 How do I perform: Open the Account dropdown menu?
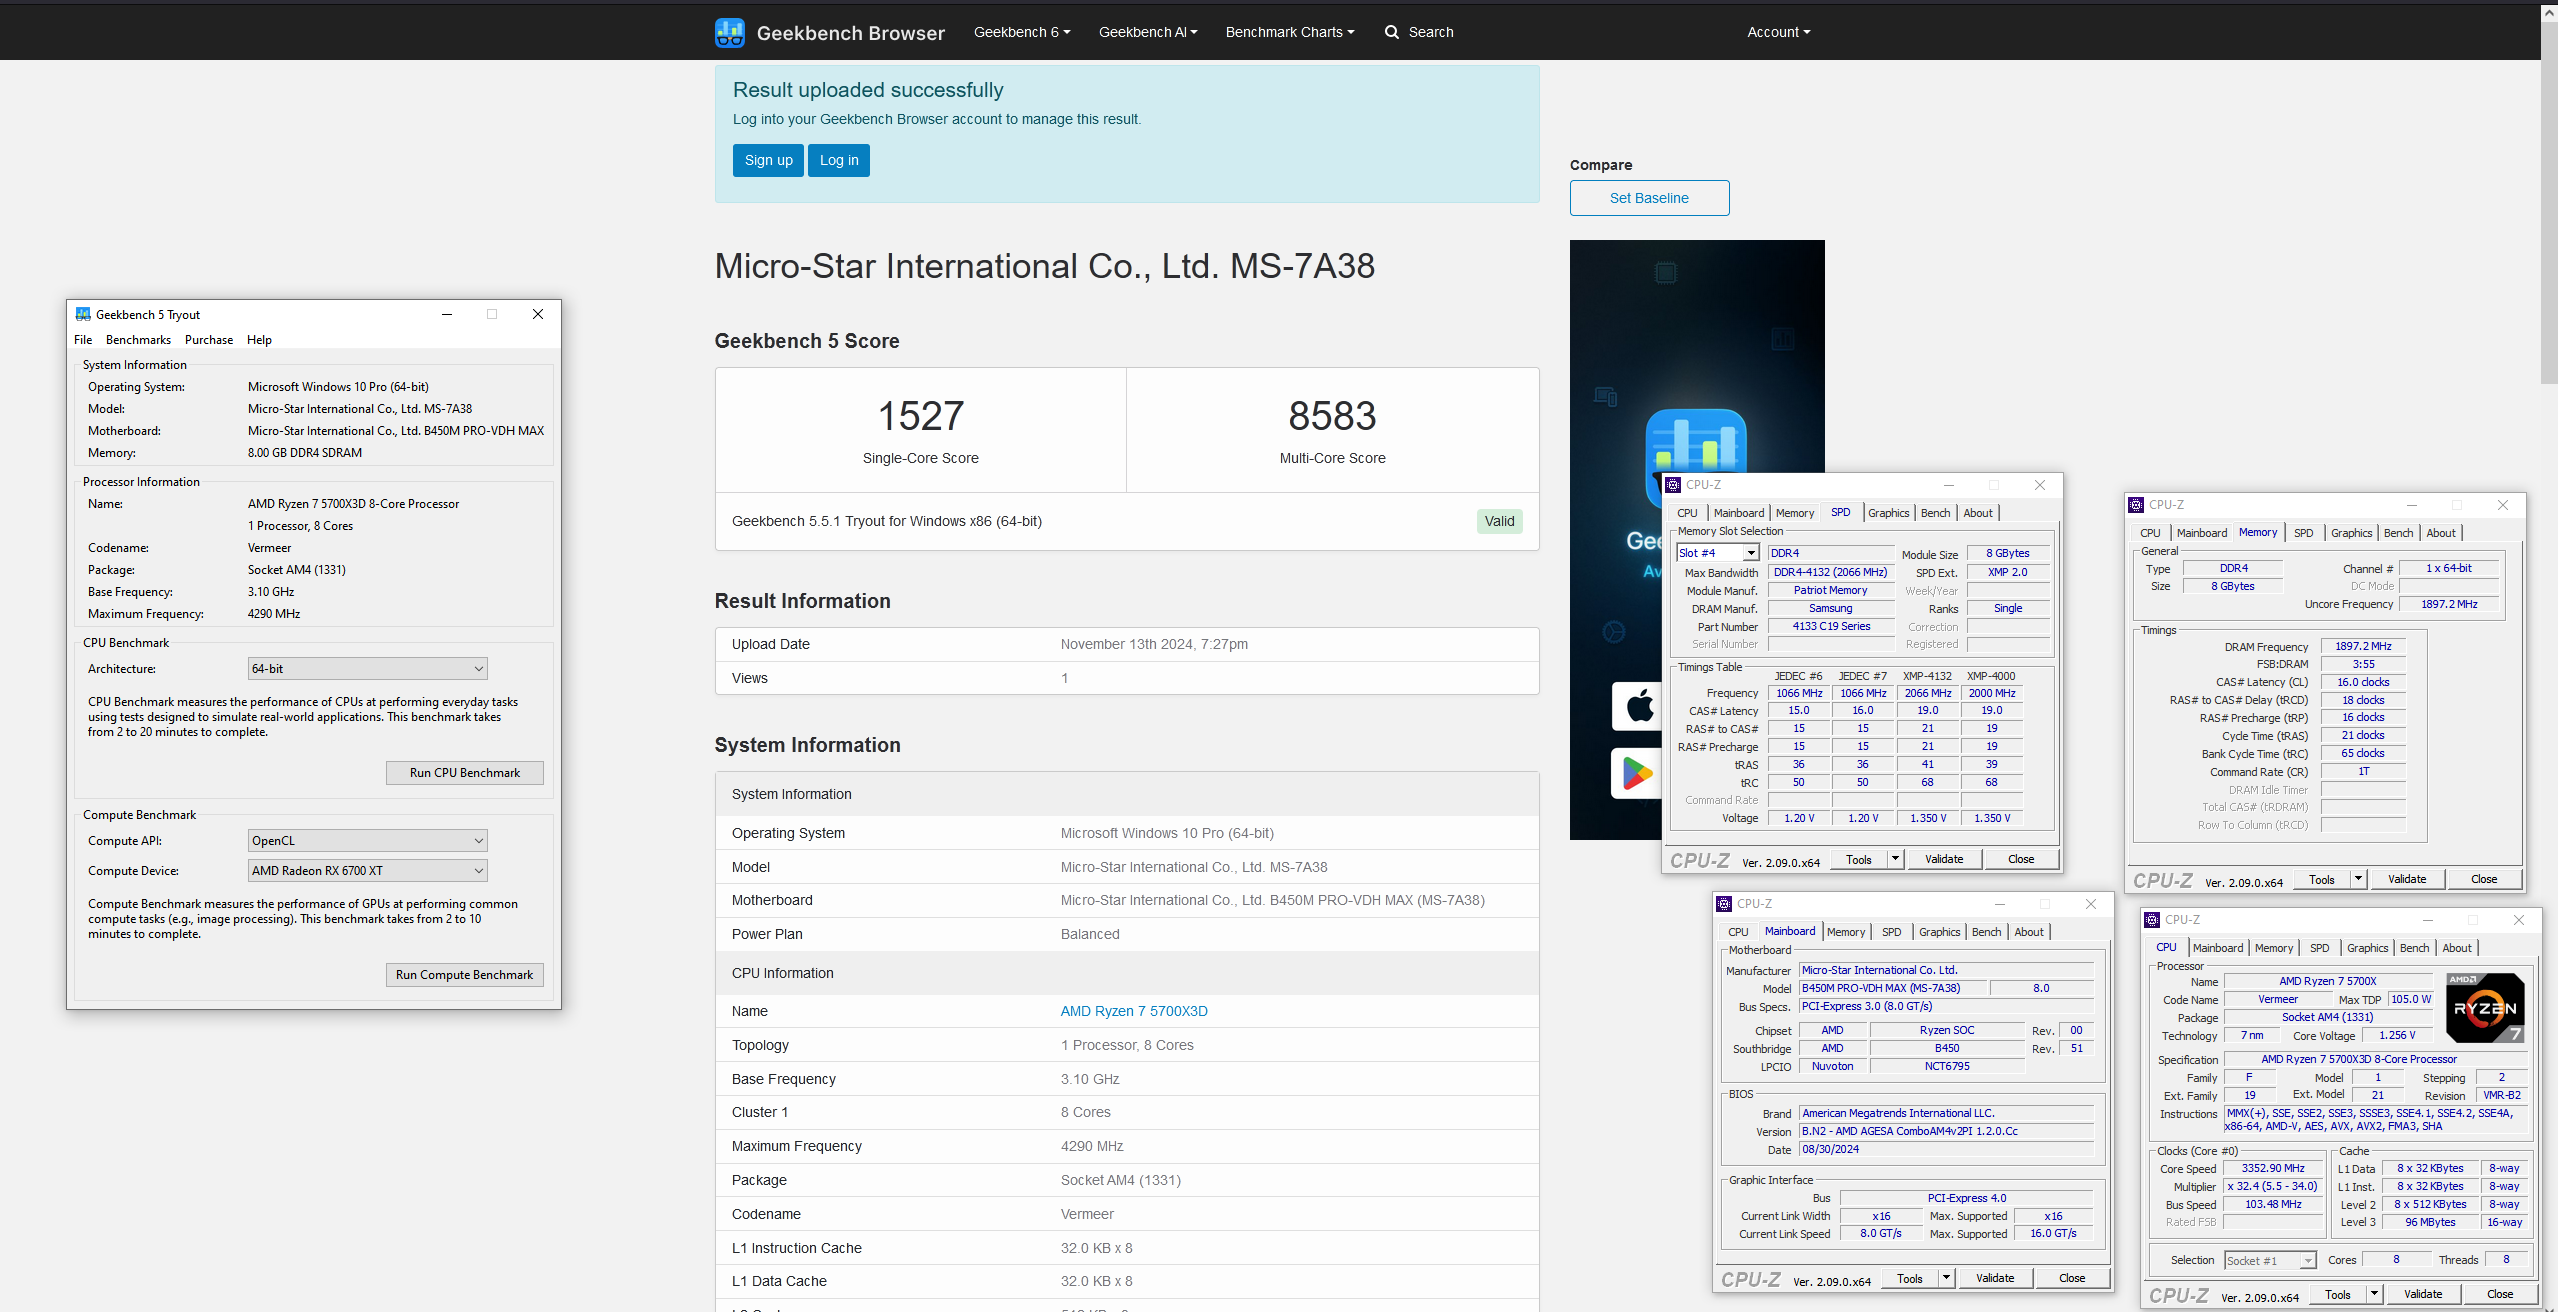click(x=1779, y=32)
